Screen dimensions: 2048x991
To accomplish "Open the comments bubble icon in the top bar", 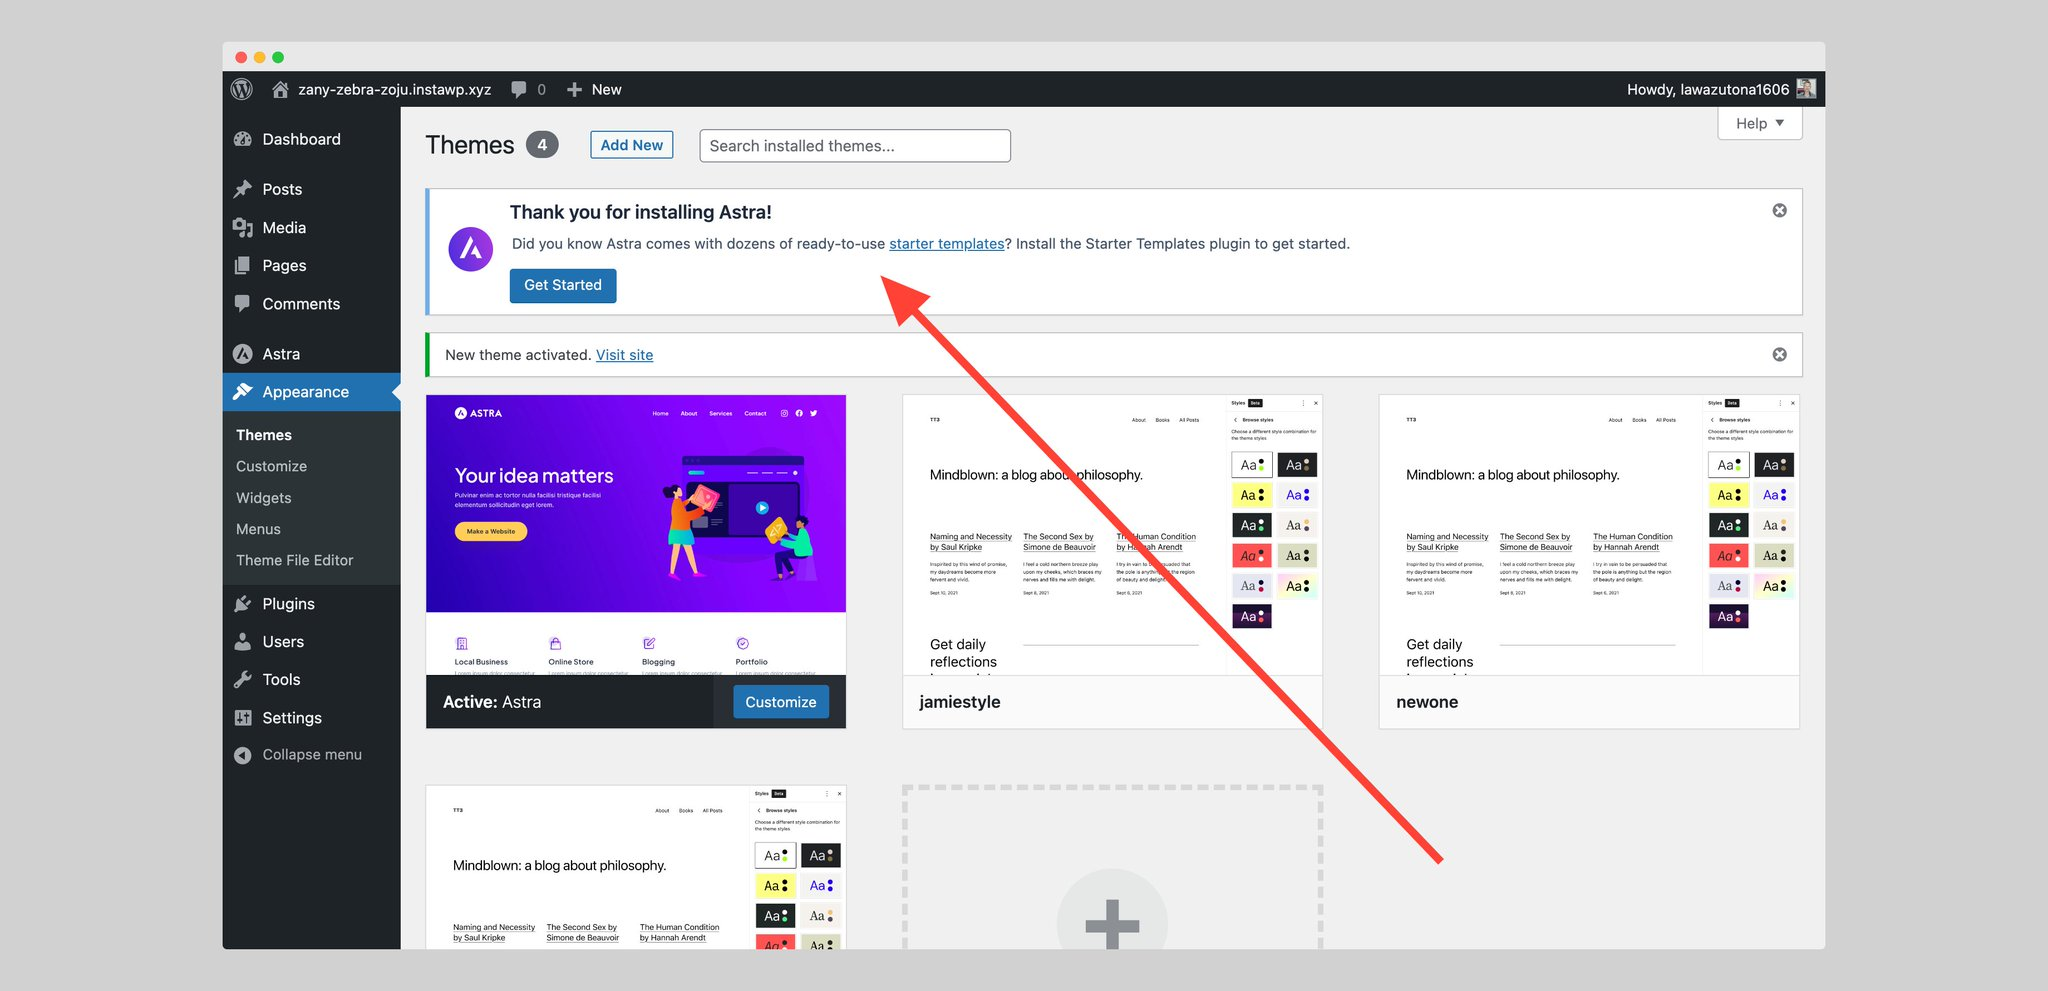I will 517,89.
